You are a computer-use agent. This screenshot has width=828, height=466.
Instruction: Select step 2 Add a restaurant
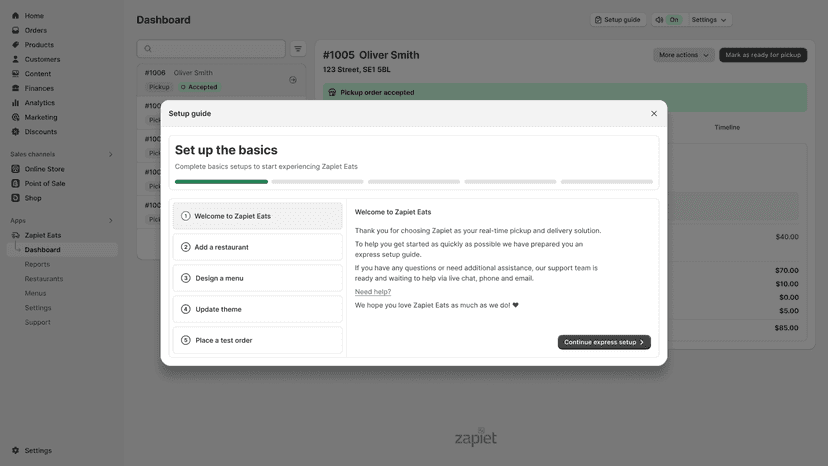click(257, 247)
